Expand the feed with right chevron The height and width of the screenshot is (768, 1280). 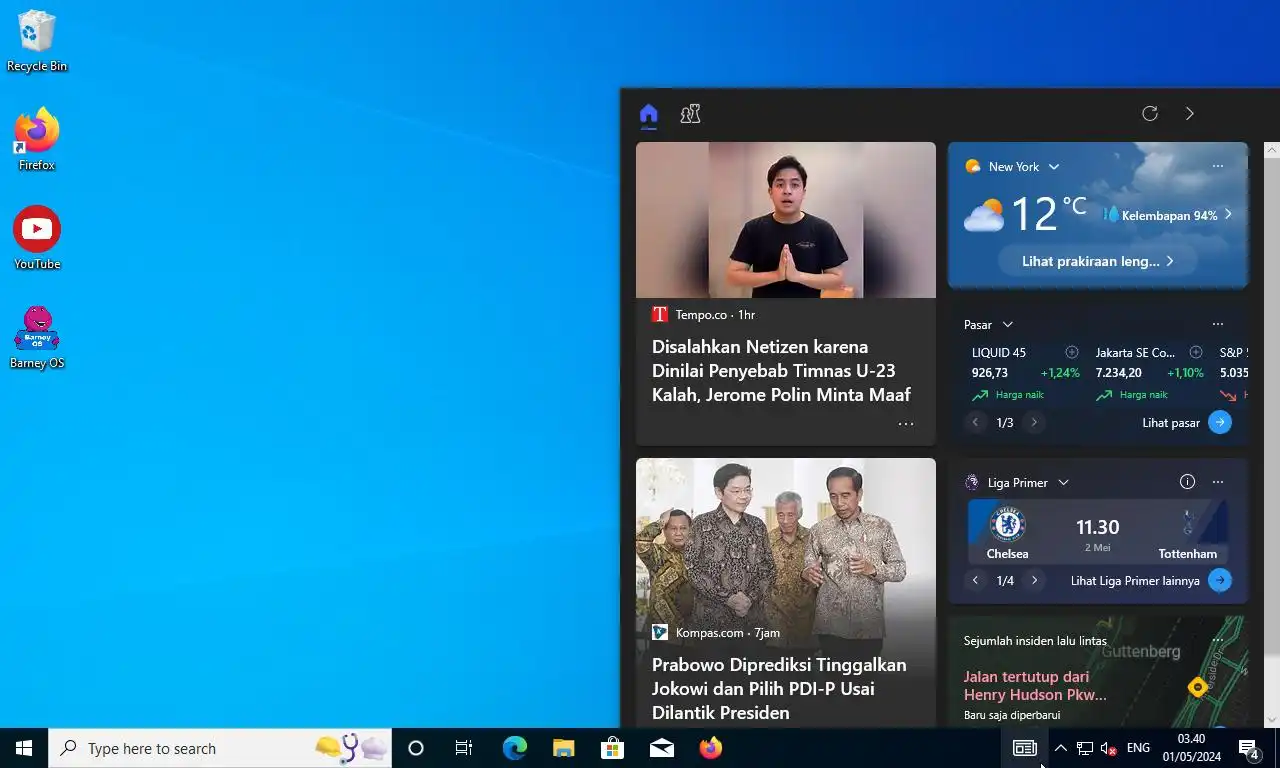click(1189, 113)
